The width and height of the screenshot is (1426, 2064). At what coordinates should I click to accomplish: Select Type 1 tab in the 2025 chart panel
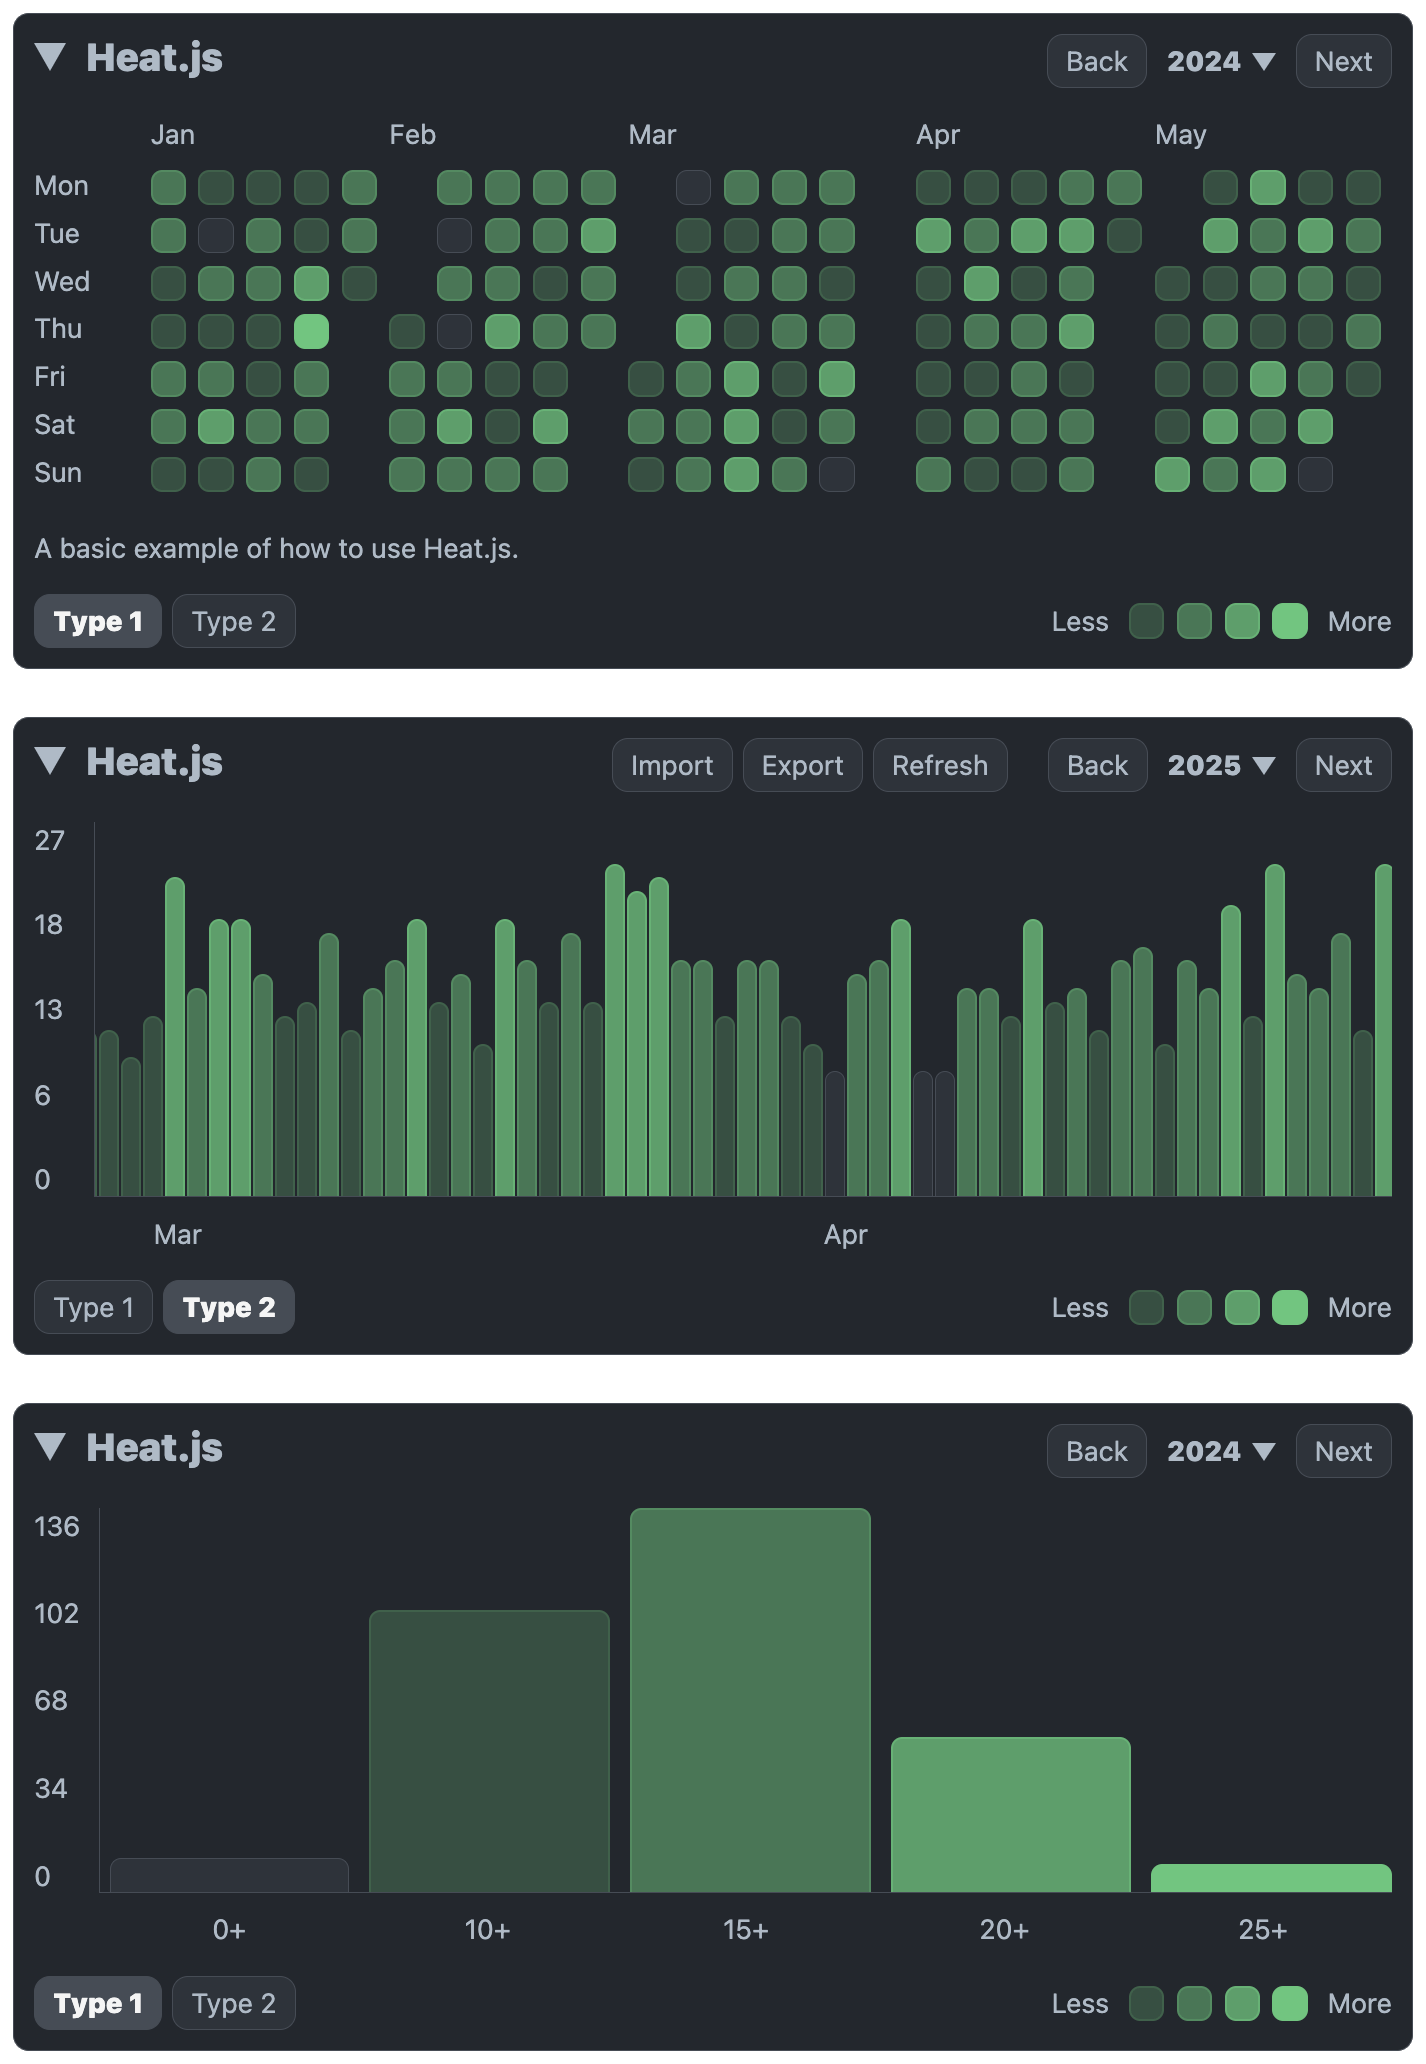(93, 1307)
